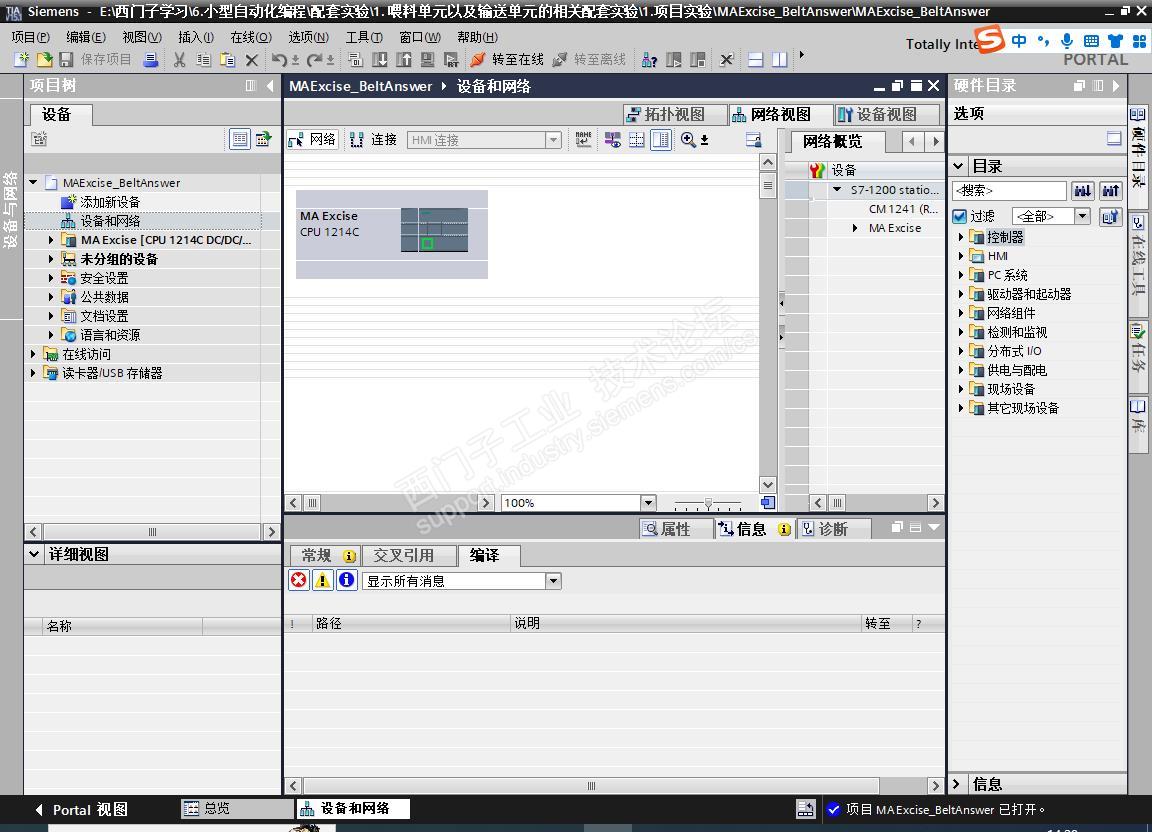This screenshot has height=832, width=1152.
Task: Click the Copy icon in toolbar
Action: pyautogui.click(x=204, y=60)
